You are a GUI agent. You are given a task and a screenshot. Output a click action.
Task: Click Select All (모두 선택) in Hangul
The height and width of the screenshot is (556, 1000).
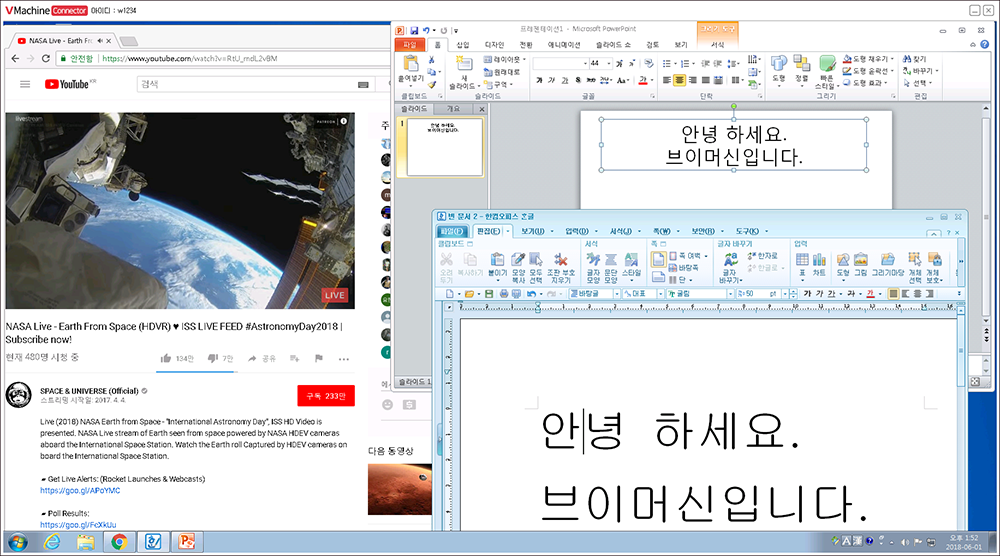tap(536, 267)
